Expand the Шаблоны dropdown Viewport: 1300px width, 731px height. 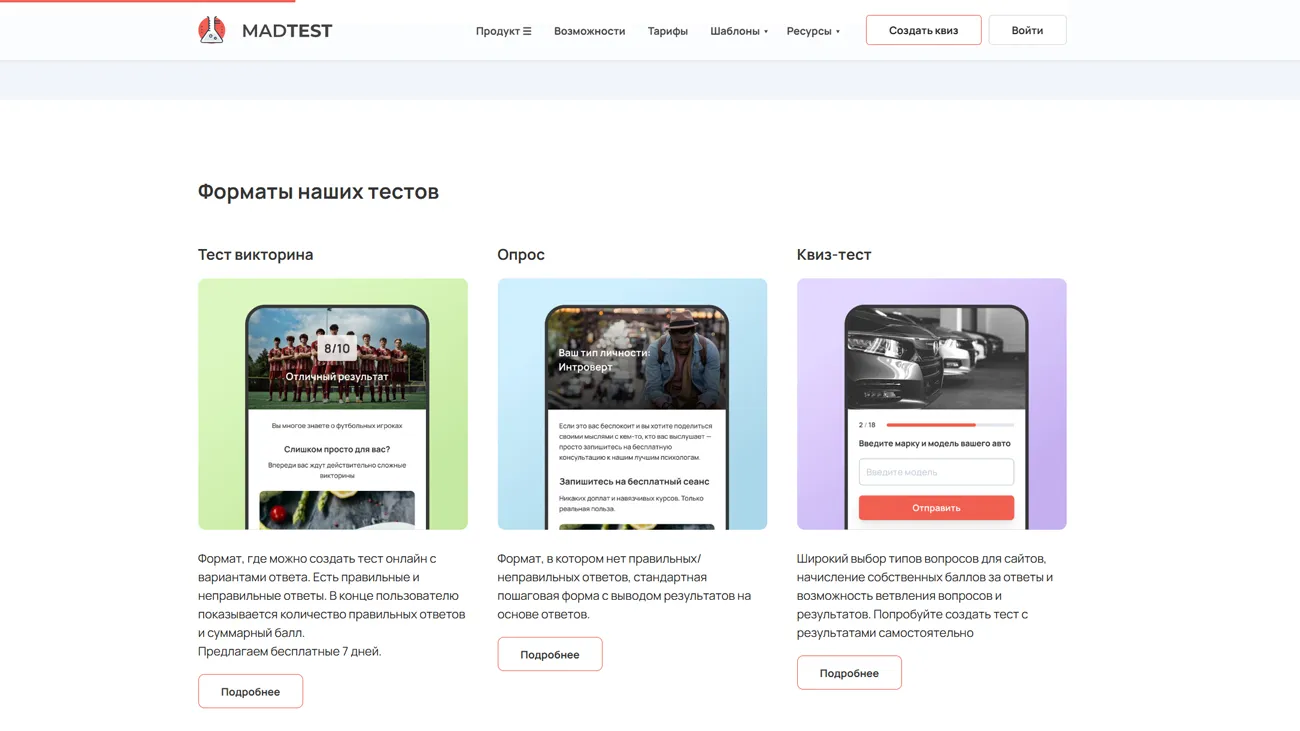click(739, 31)
